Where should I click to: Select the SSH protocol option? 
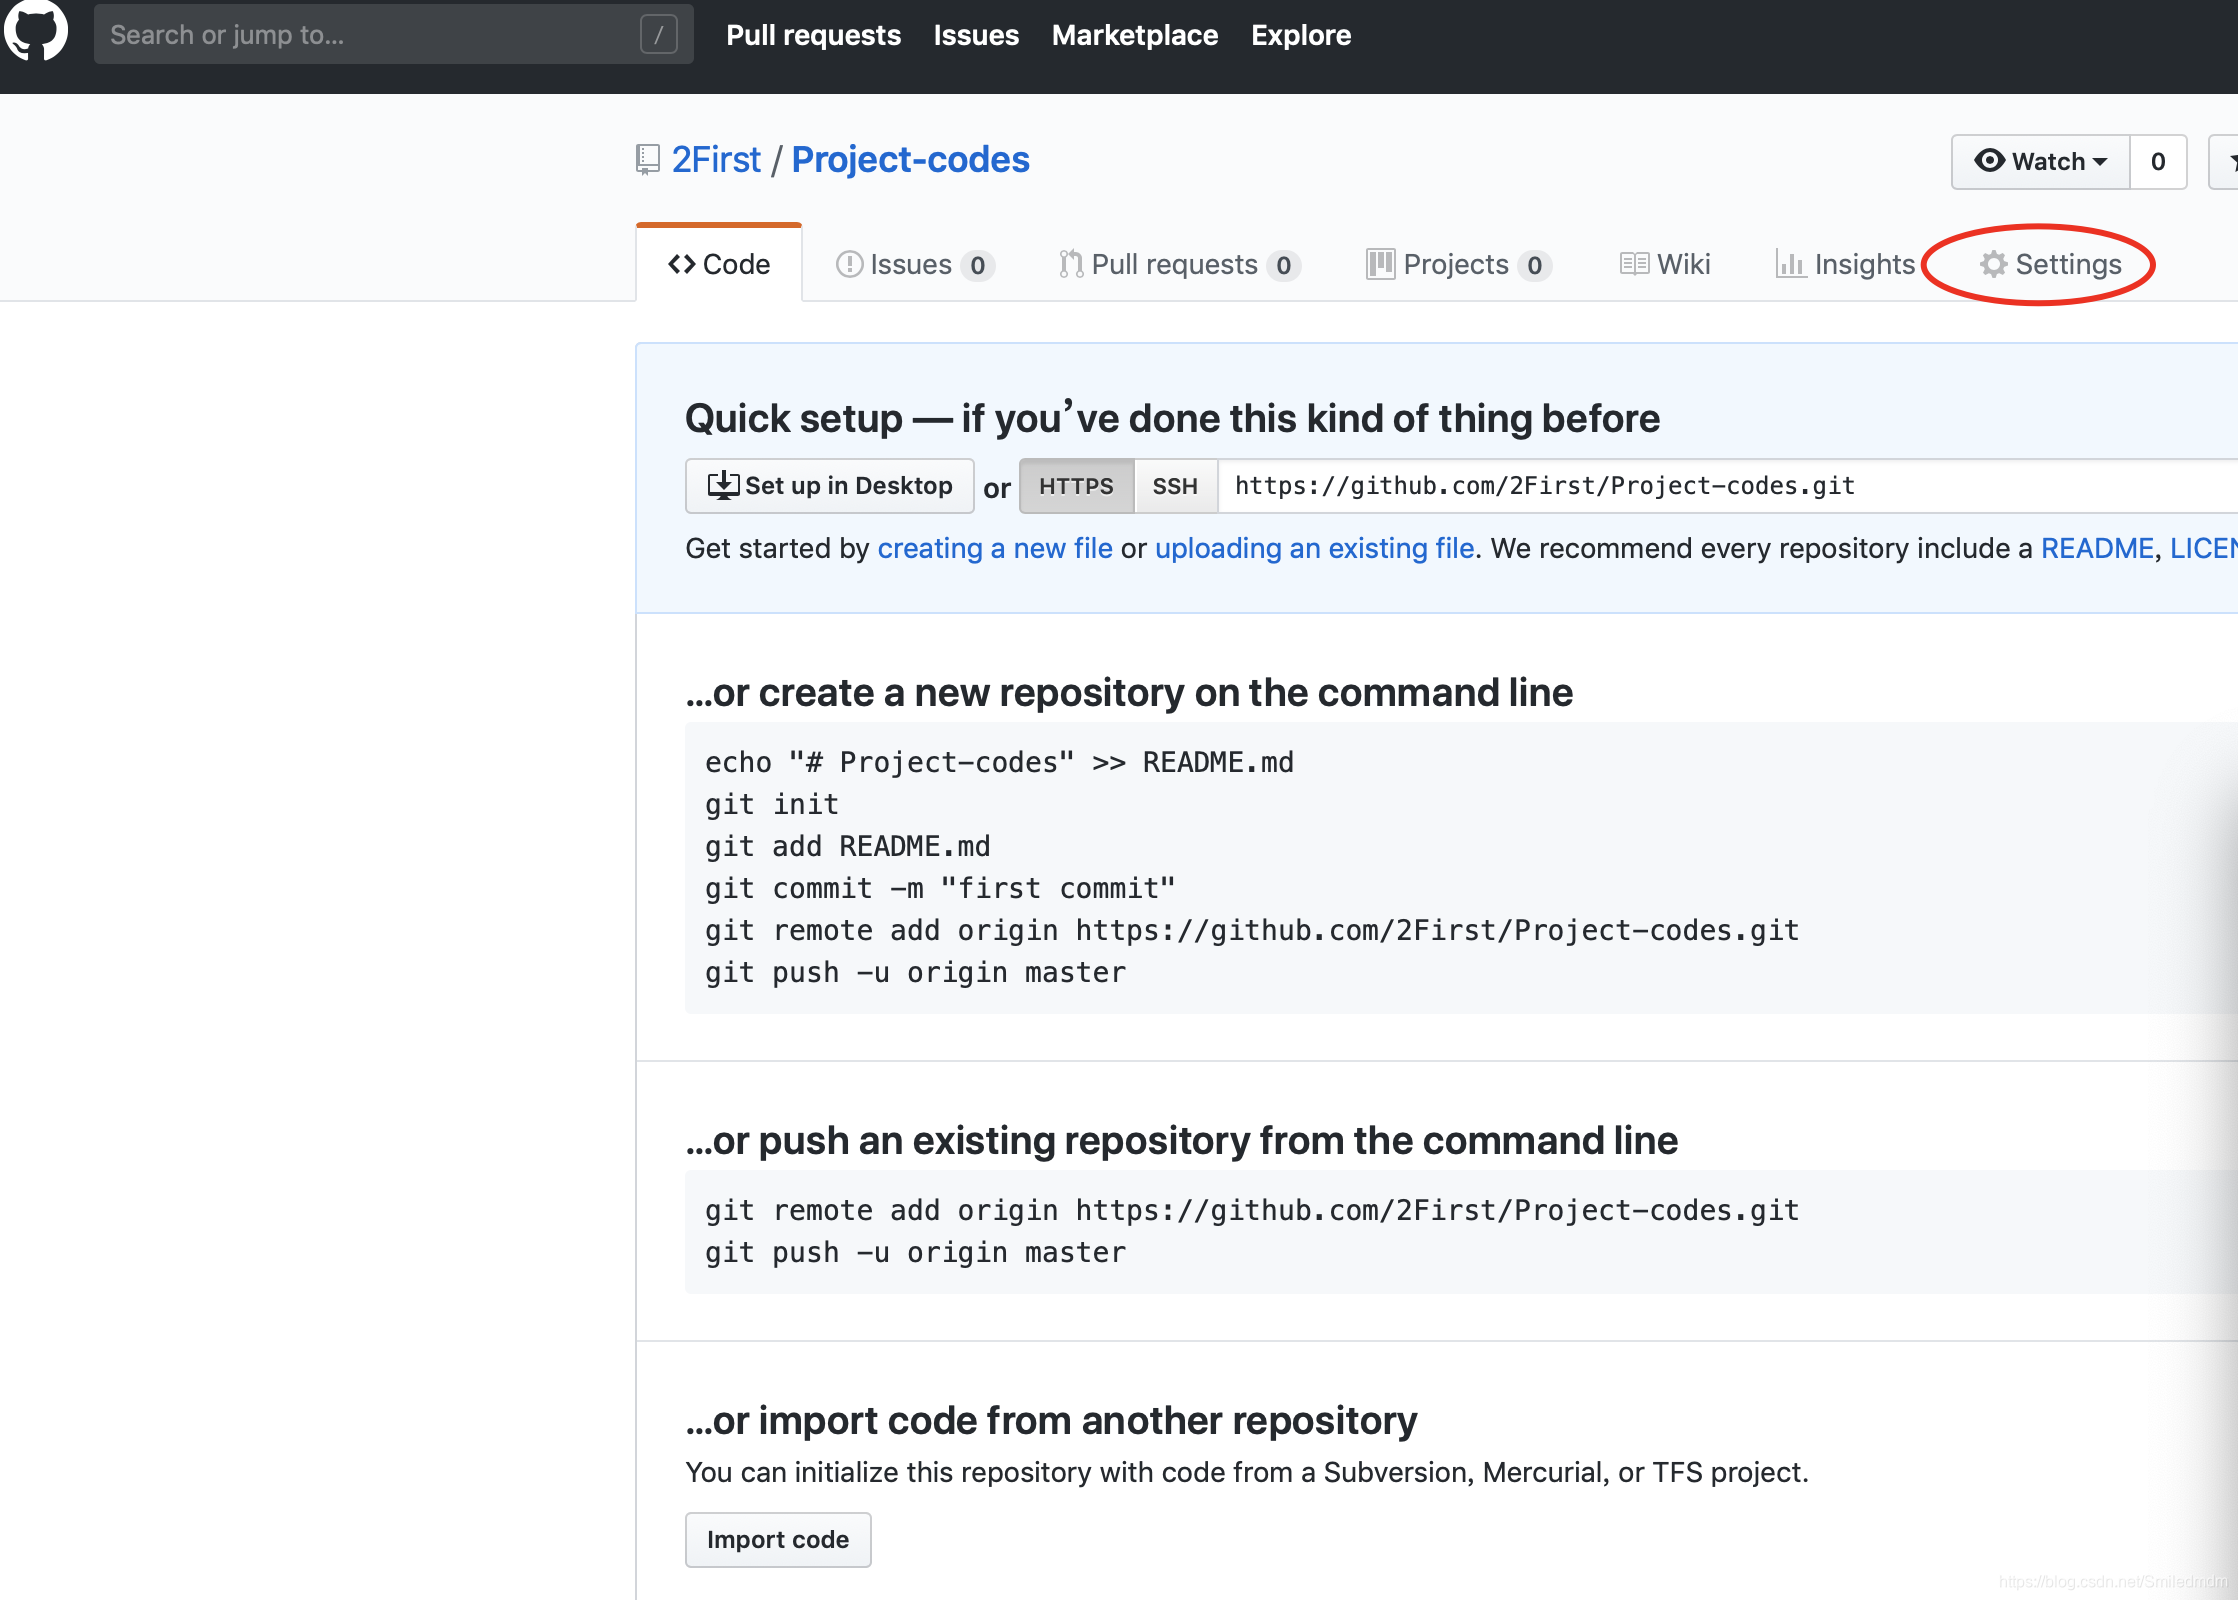(1175, 487)
